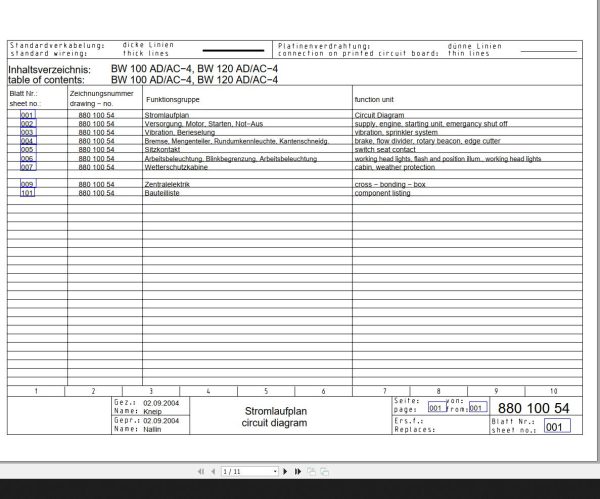This screenshot has height=499, width=600.
Task: Click the name 'Kneip'
Action: coord(152,412)
